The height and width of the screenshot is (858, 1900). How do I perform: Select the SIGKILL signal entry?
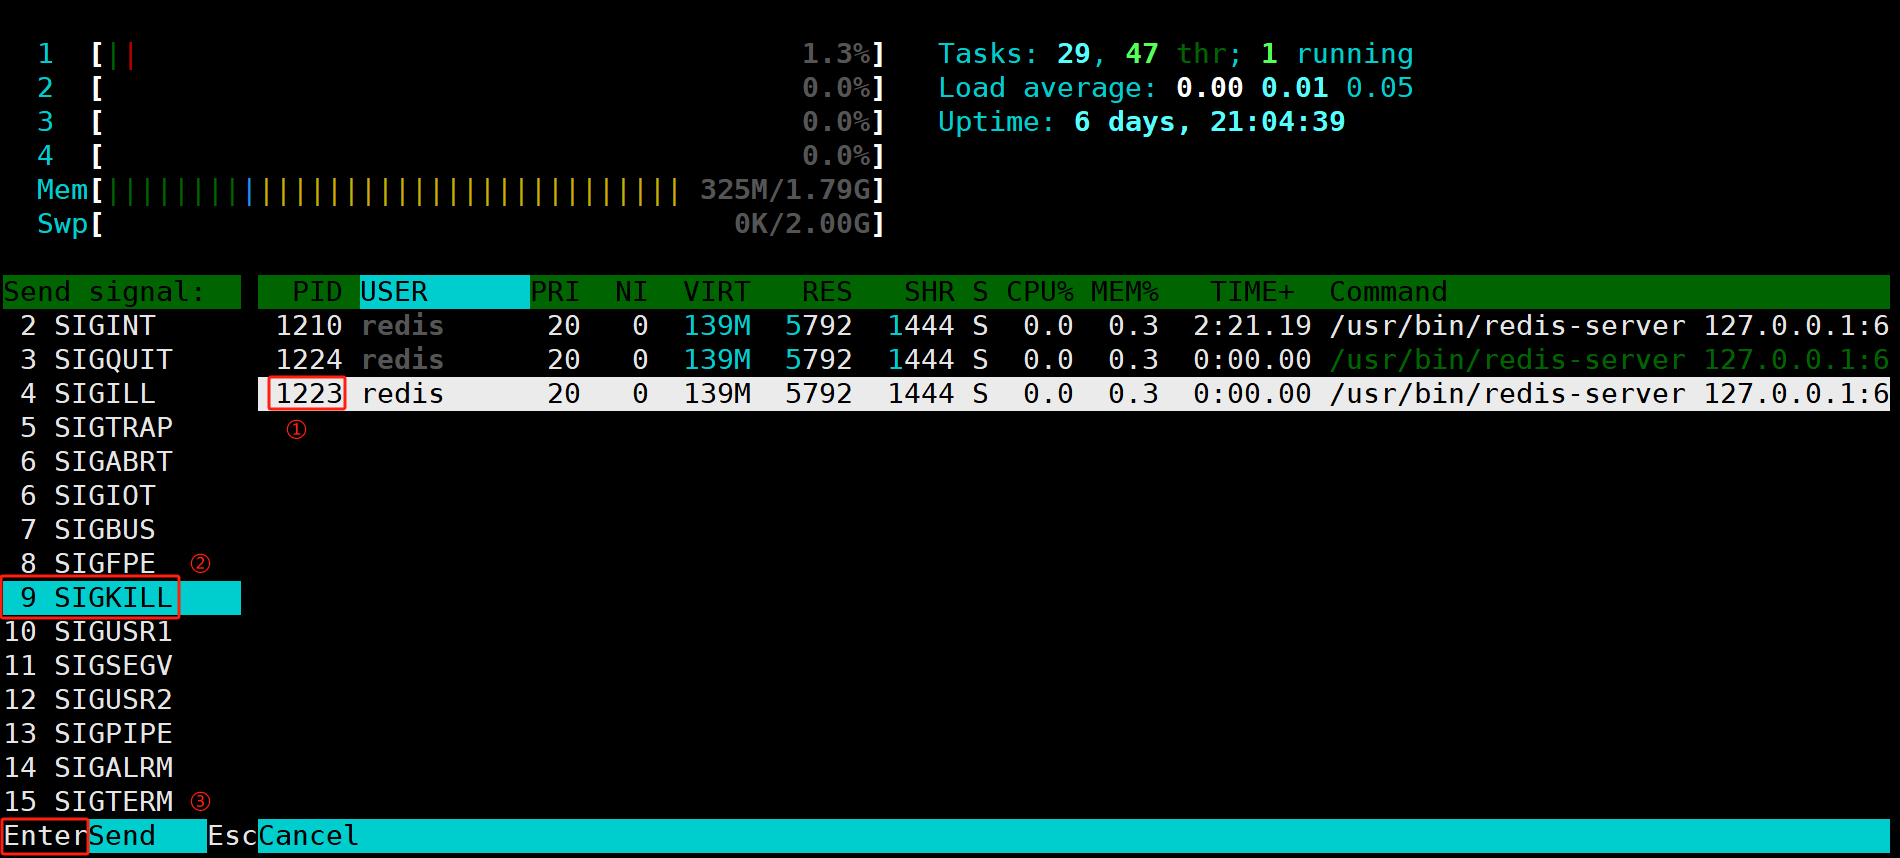coord(121,598)
